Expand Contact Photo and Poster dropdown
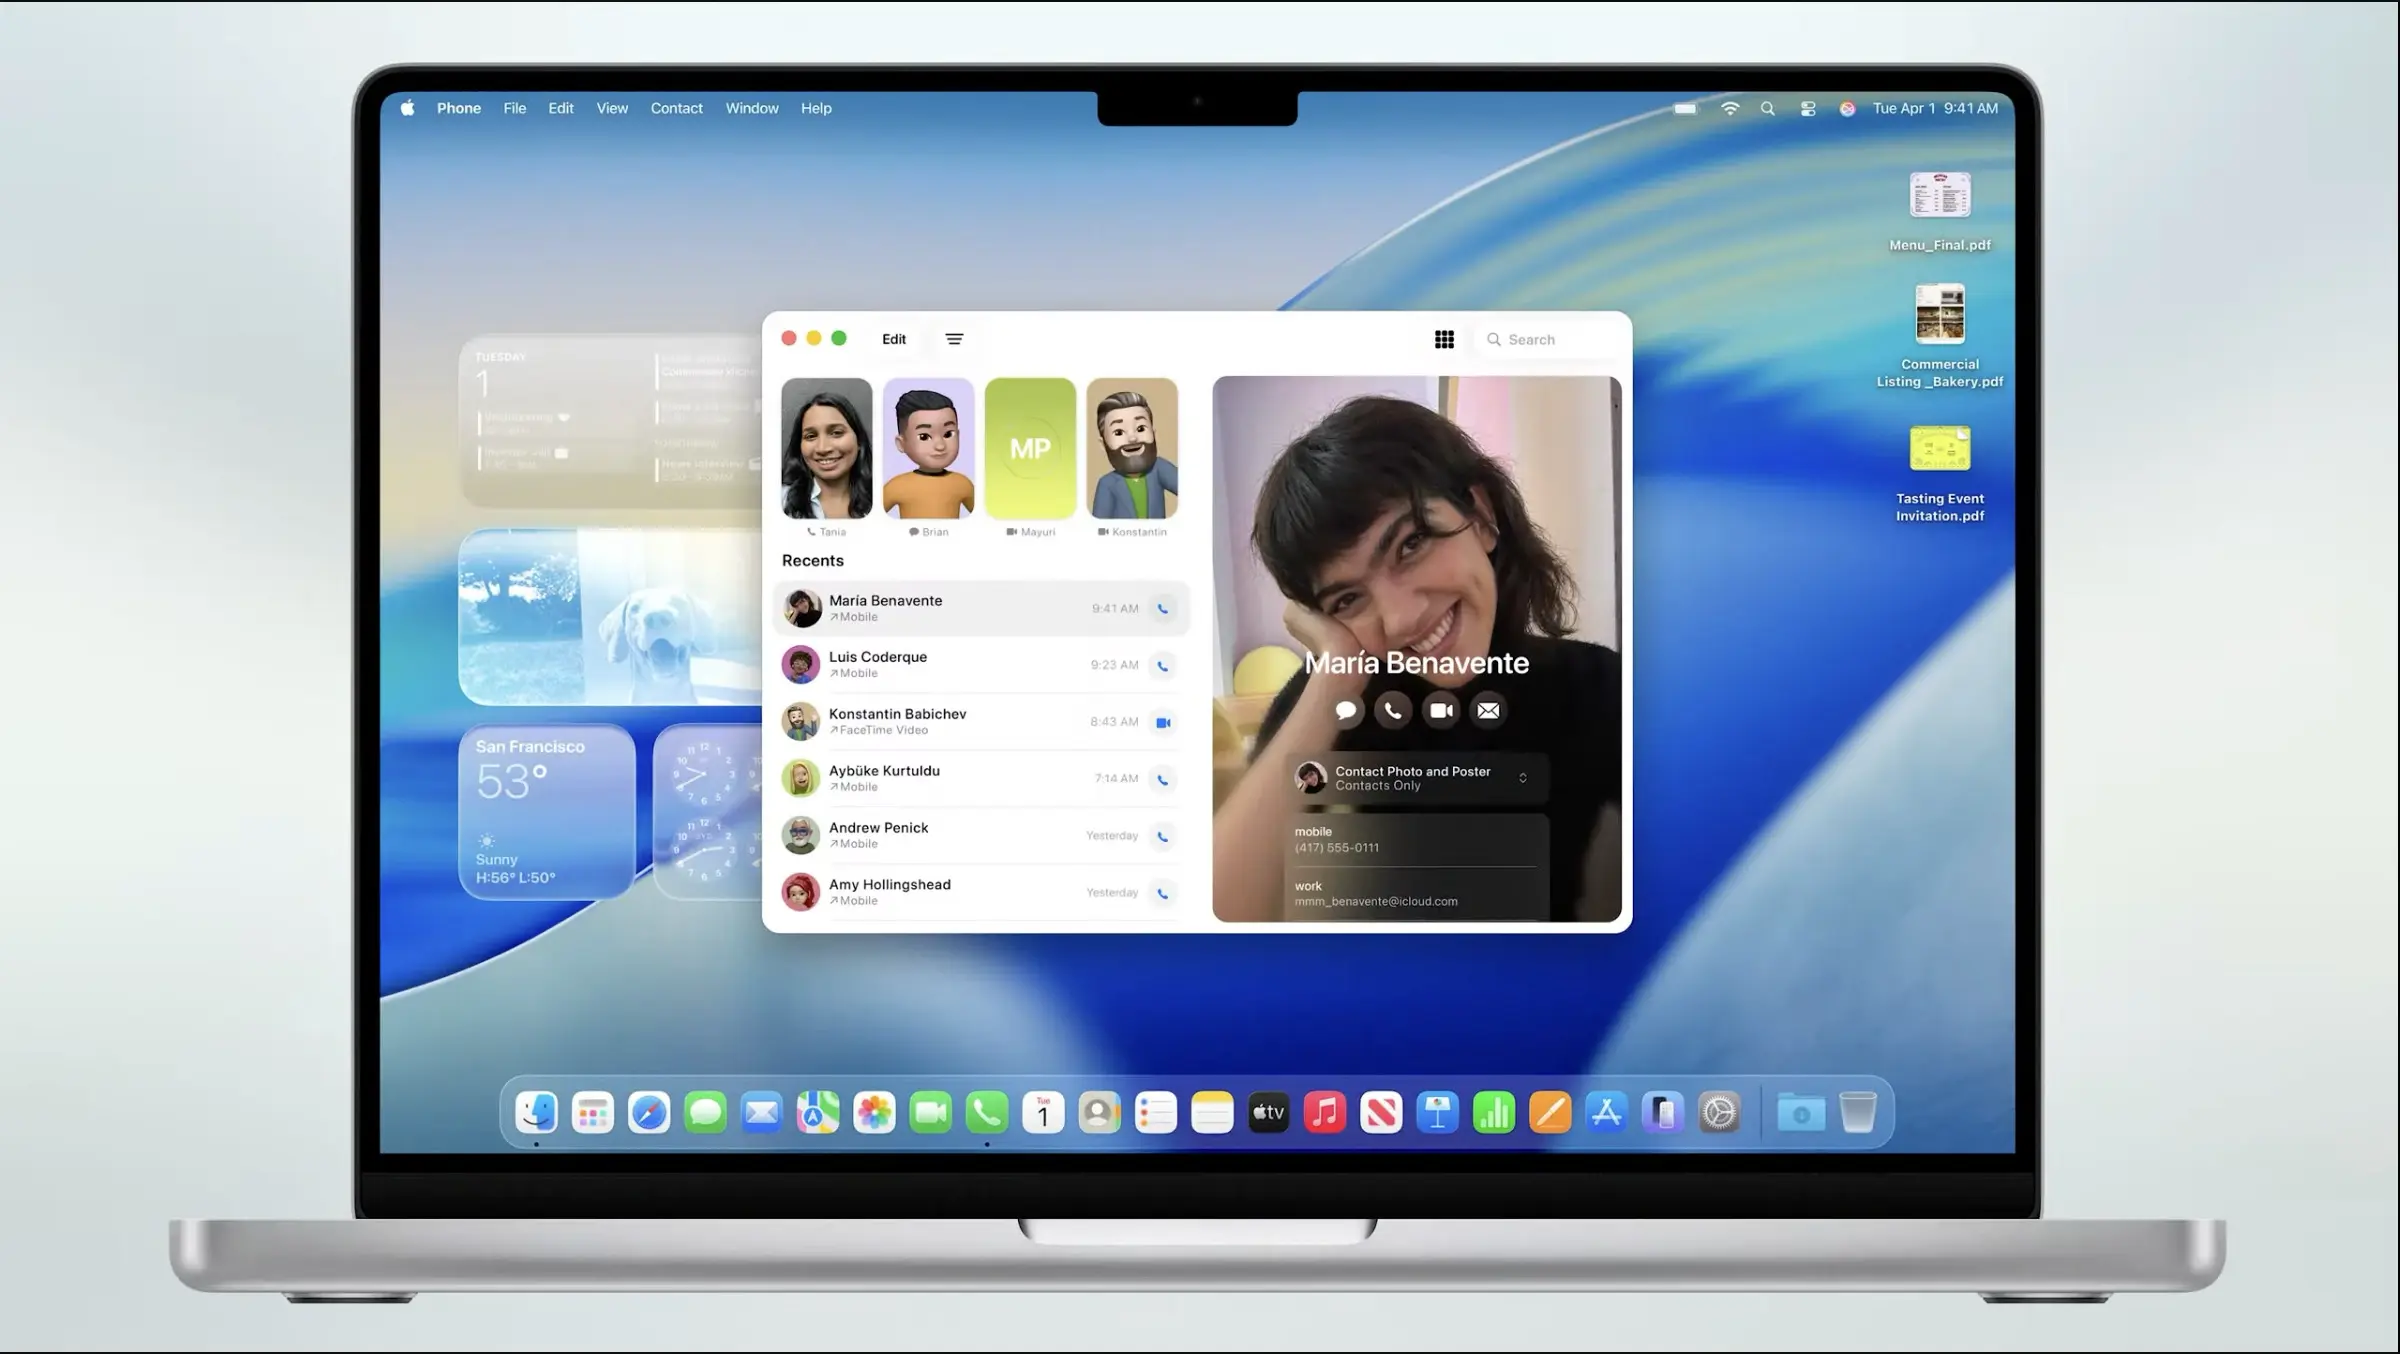Screen dimensions: 2400x1354 pos(1522,778)
